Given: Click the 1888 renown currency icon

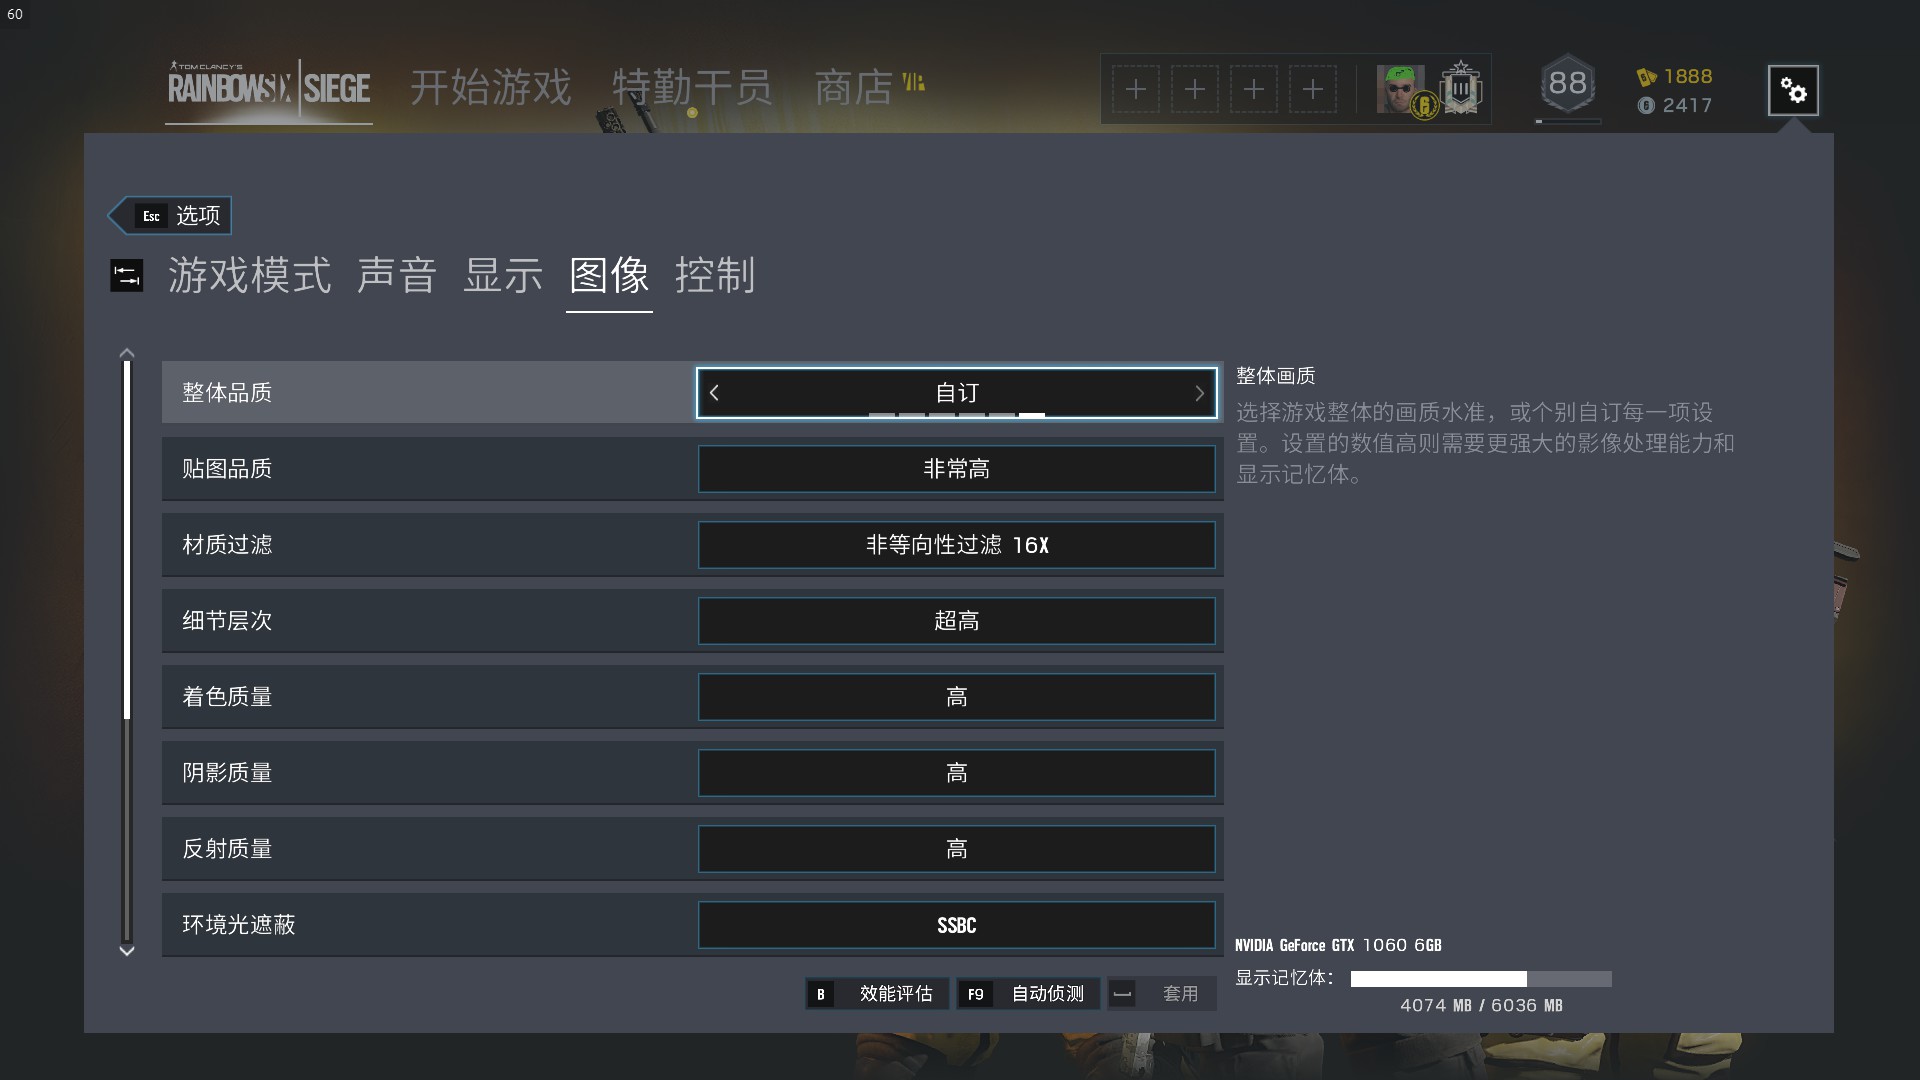Looking at the screenshot, I should tap(1646, 77).
